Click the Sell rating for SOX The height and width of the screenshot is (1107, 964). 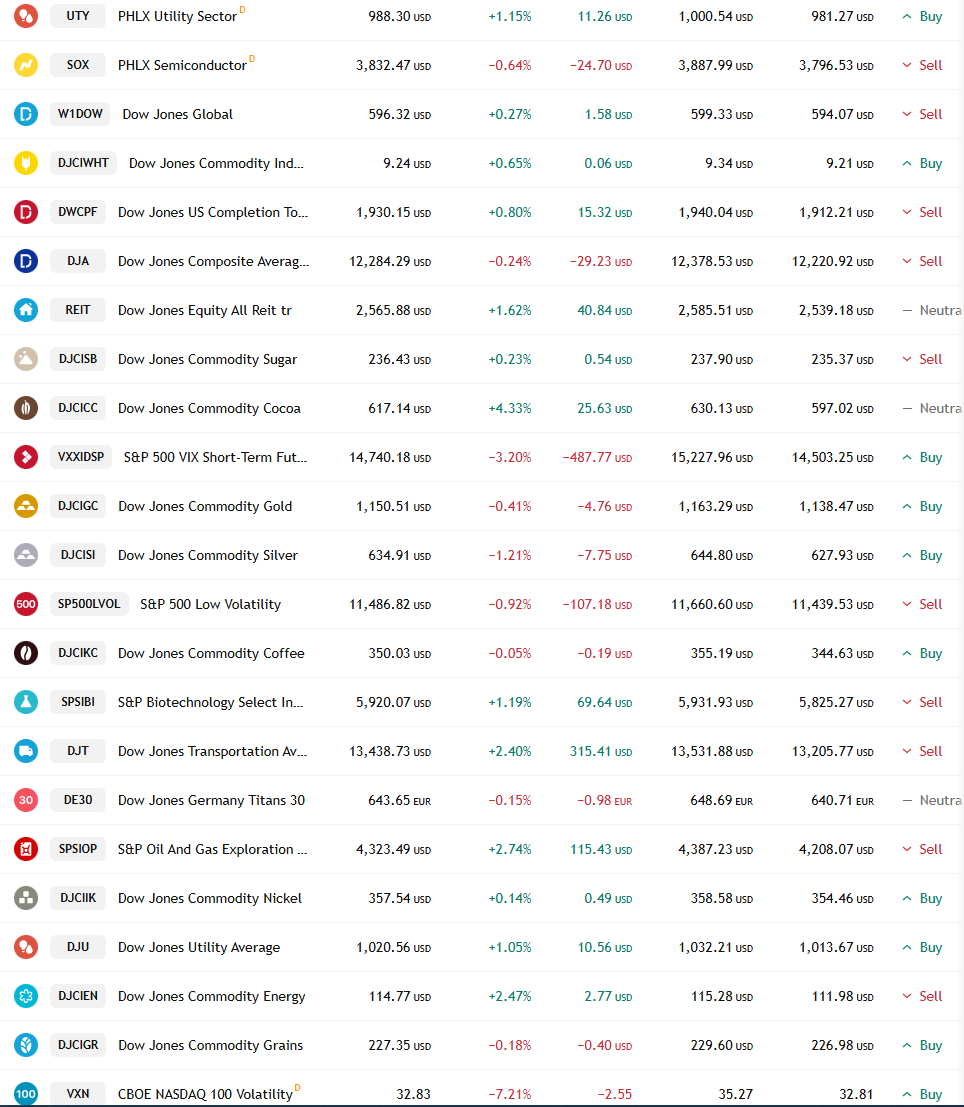click(x=922, y=65)
